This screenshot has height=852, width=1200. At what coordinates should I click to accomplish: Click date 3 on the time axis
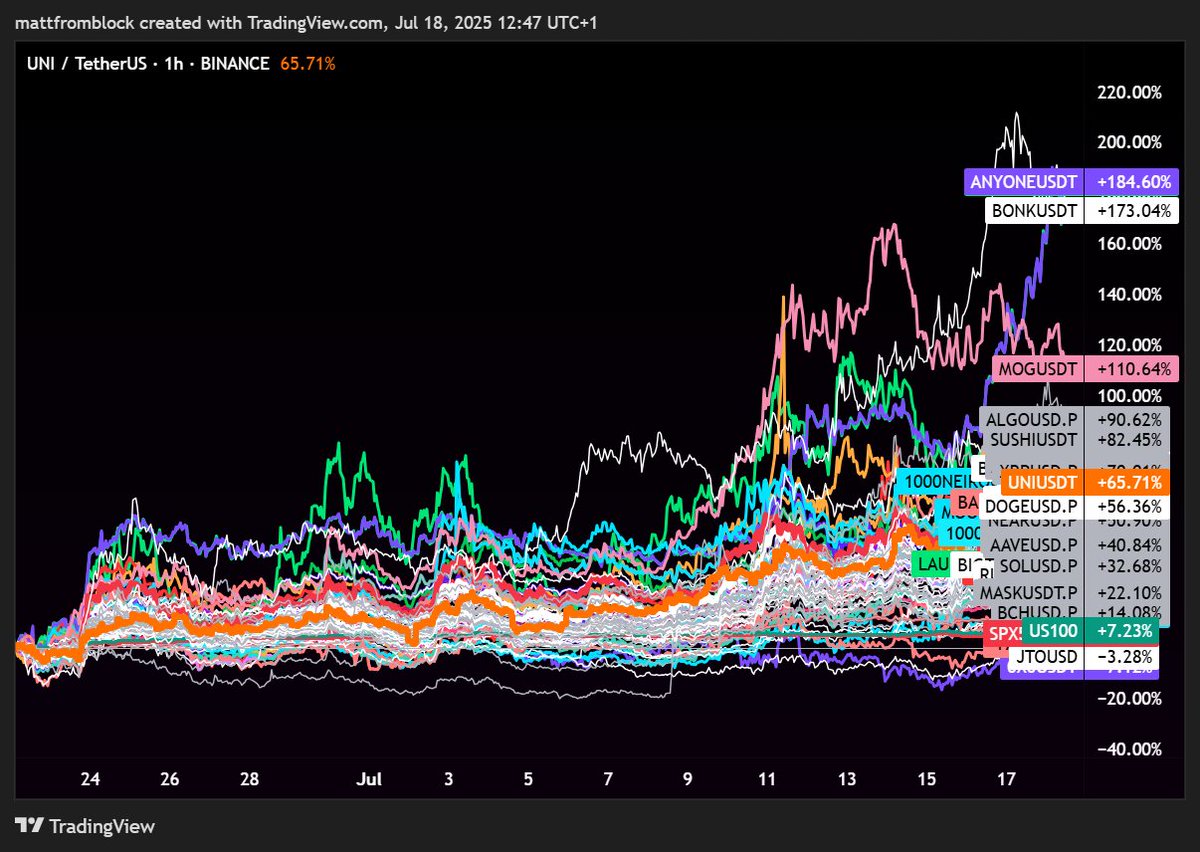pyautogui.click(x=449, y=779)
